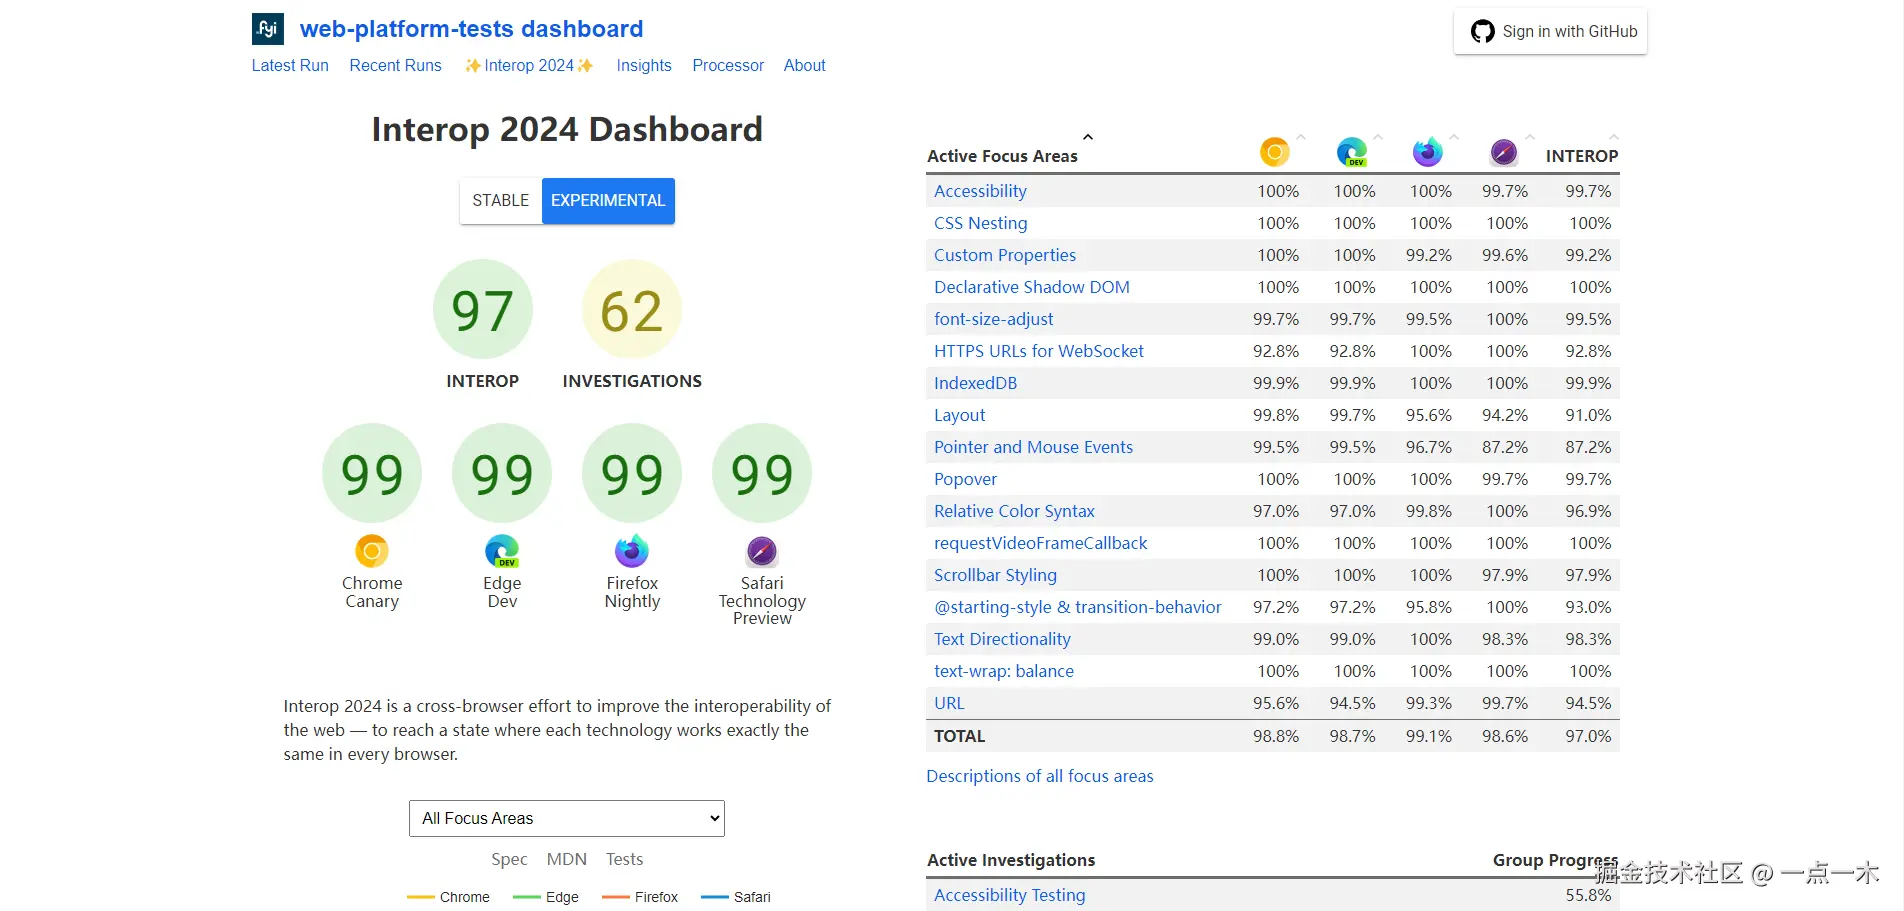Click the Tests link below the dropdown
The image size is (1904, 911).
(x=625, y=859)
